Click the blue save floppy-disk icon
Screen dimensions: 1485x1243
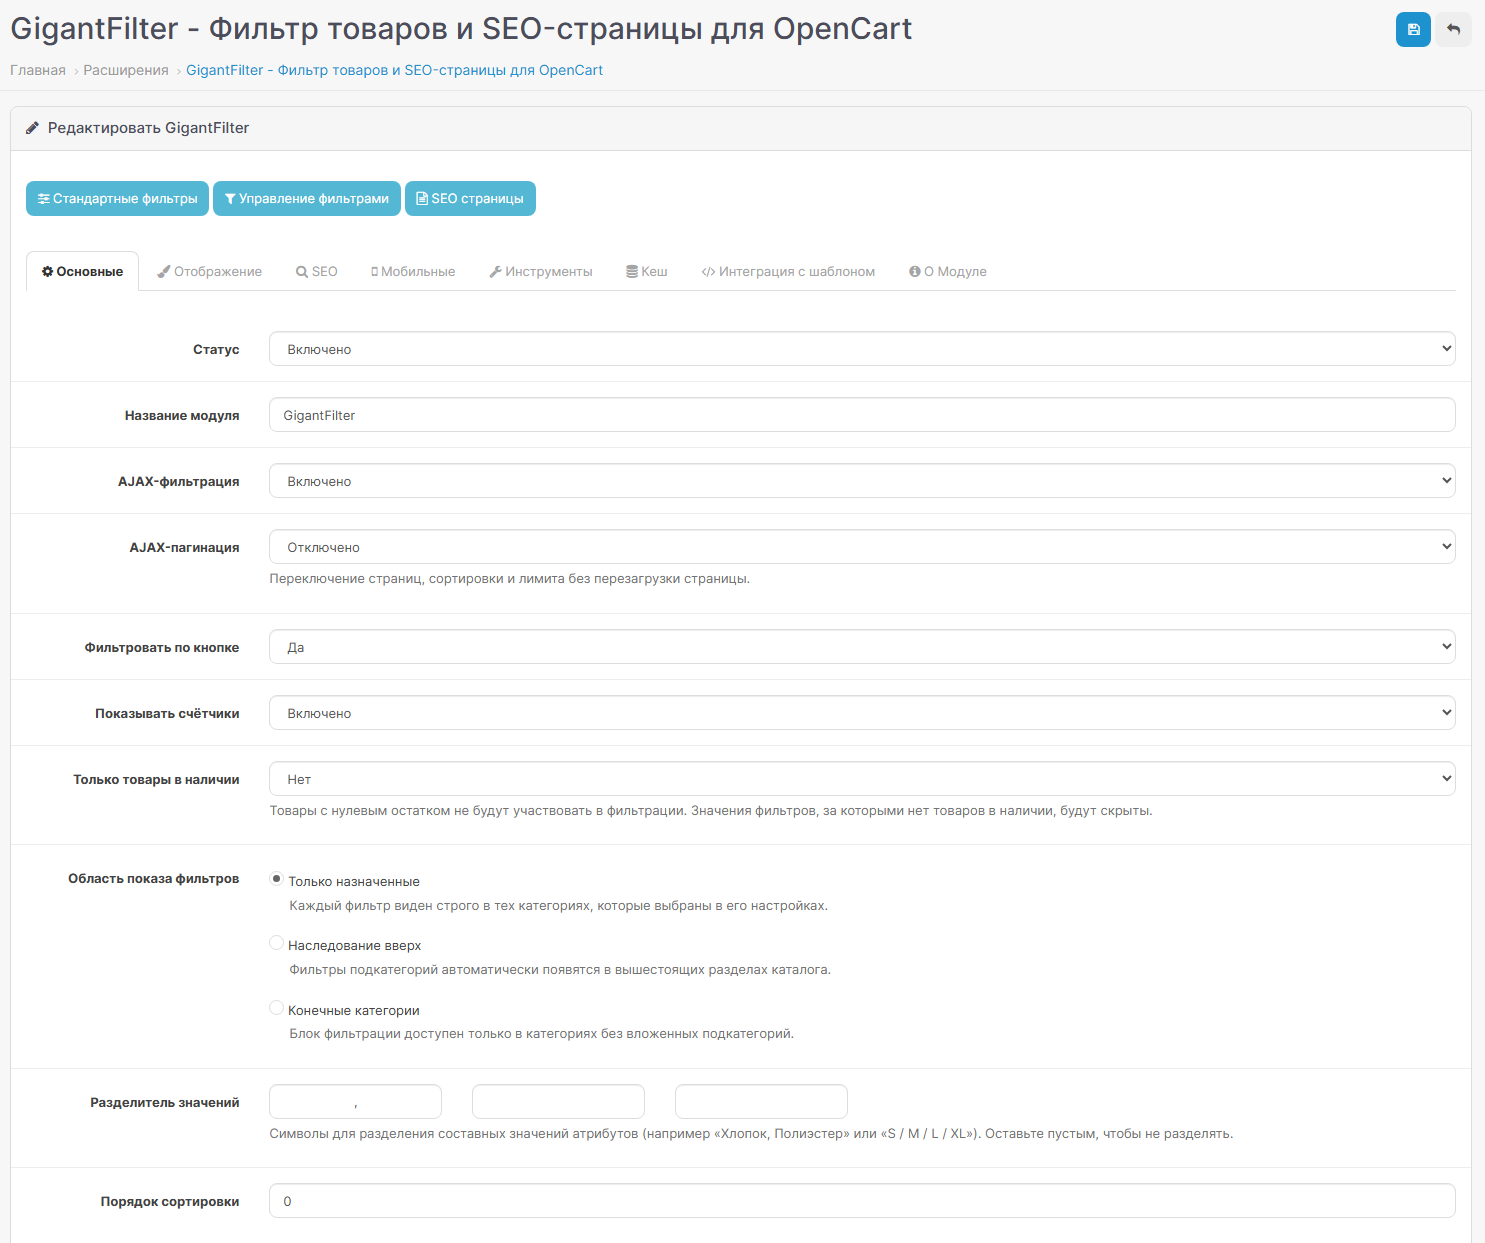(1413, 30)
